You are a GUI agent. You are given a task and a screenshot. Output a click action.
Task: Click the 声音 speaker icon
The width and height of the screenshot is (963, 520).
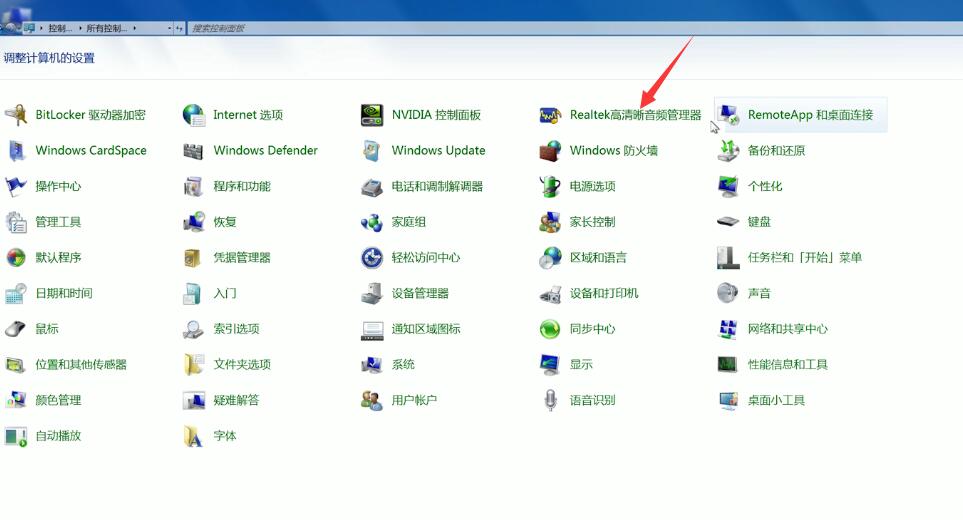tap(728, 293)
